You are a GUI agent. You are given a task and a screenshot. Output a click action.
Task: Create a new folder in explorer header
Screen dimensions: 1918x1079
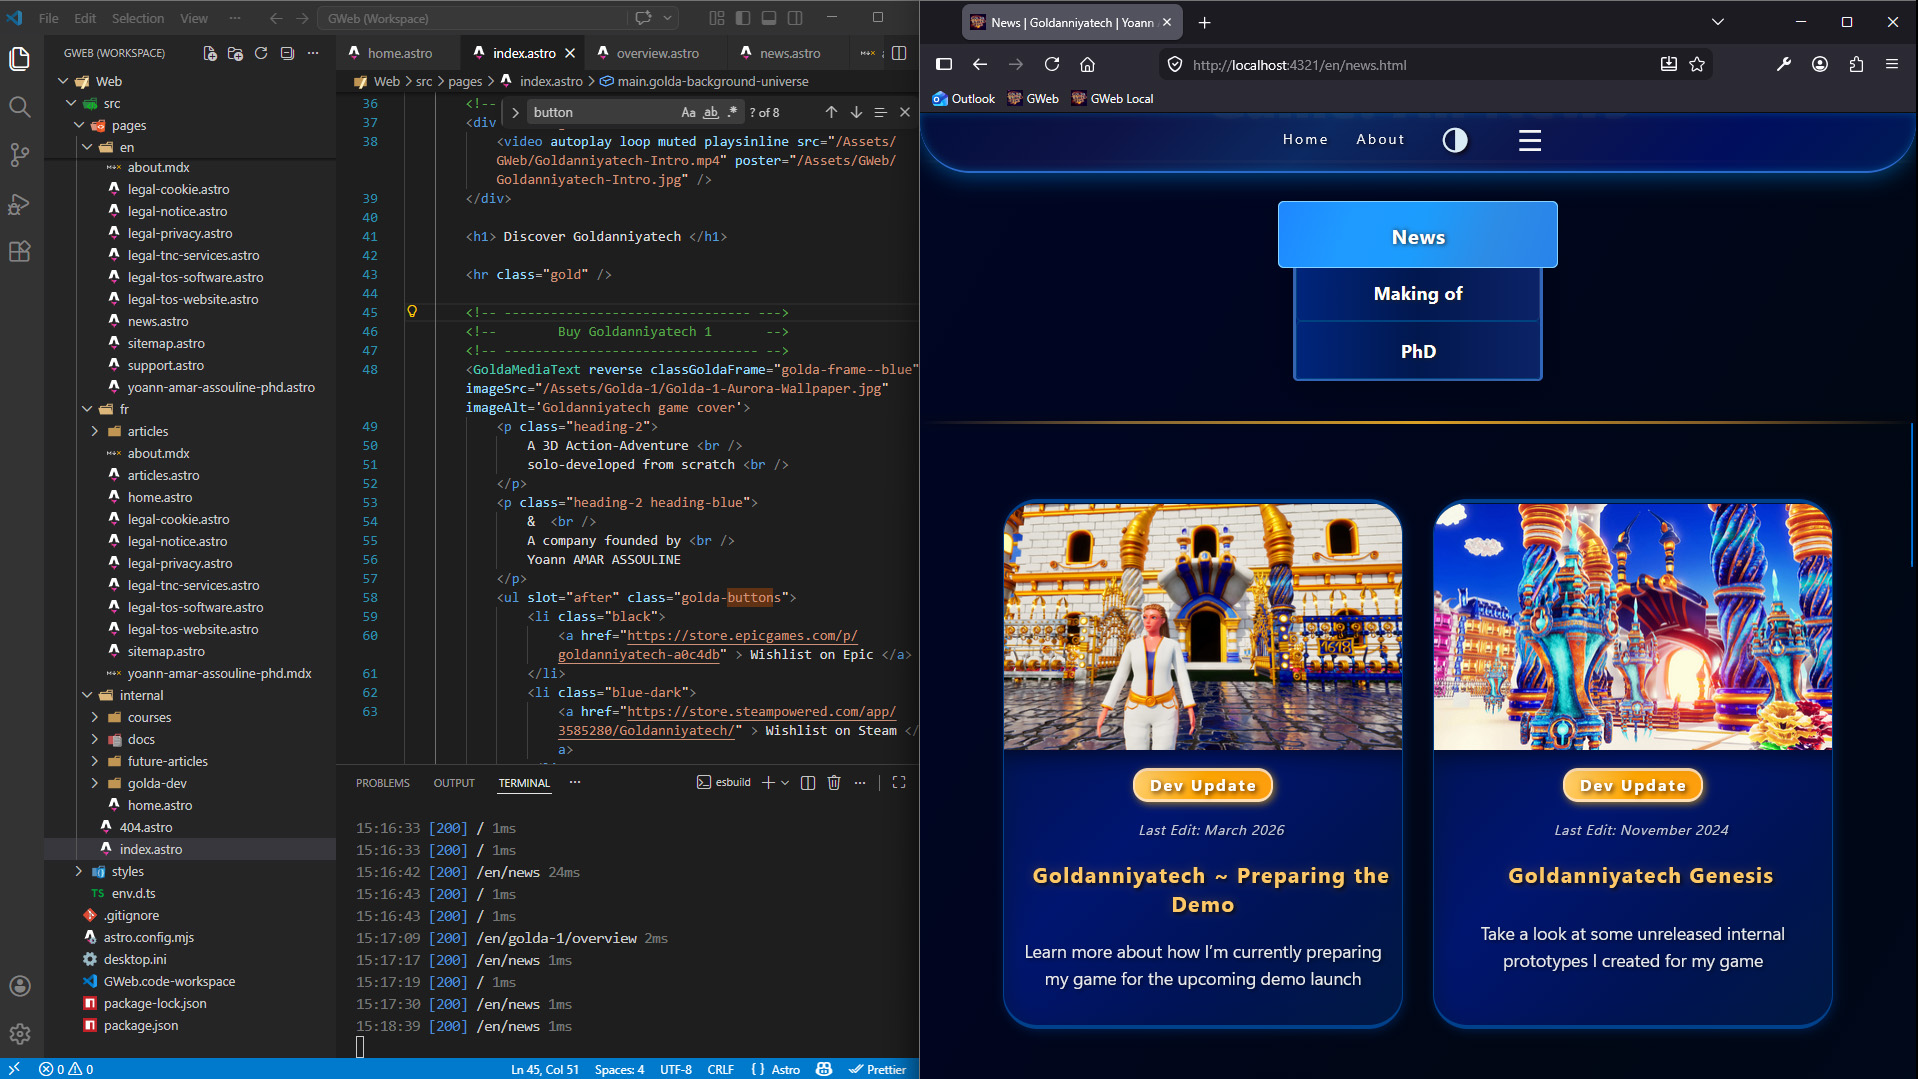(x=236, y=53)
